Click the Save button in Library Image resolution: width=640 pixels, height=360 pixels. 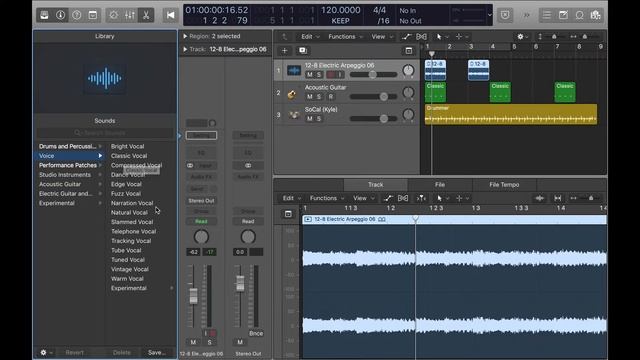(x=157, y=353)
